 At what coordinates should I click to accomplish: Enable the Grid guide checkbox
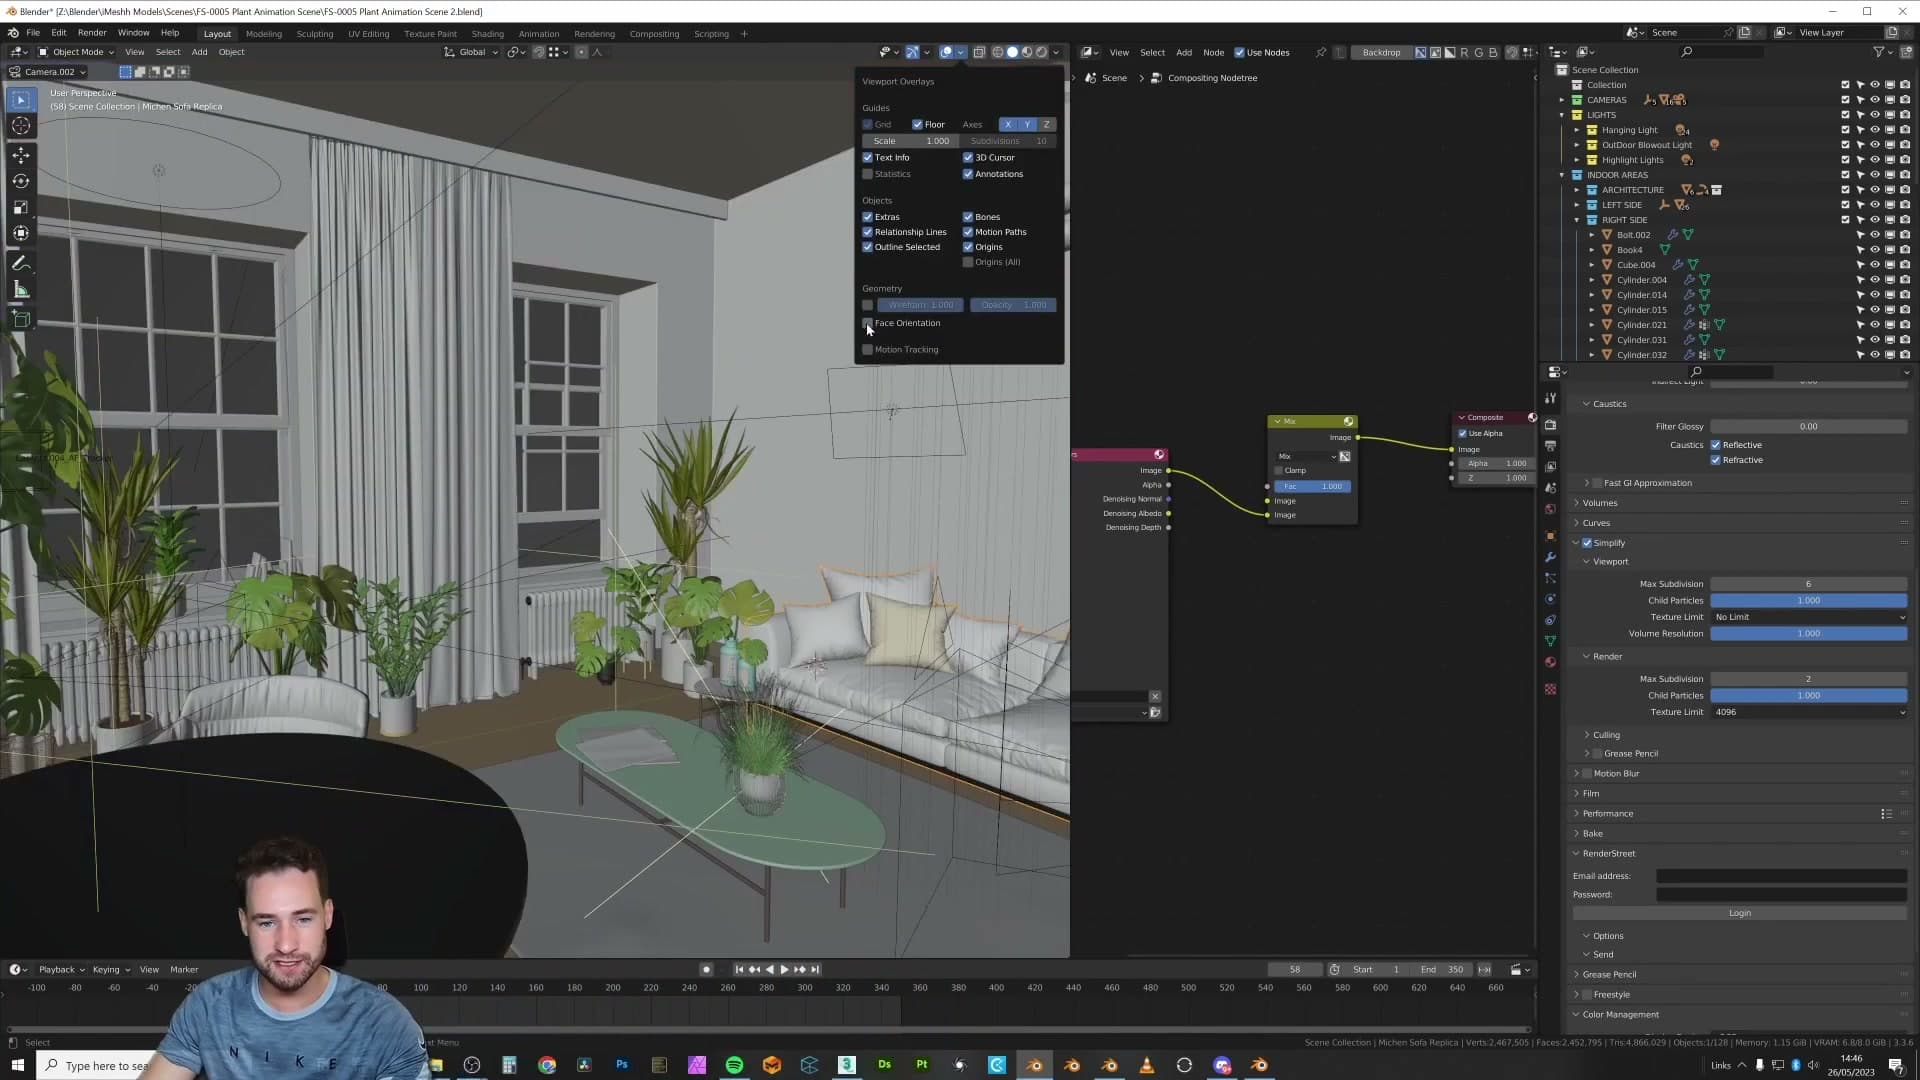868,125
